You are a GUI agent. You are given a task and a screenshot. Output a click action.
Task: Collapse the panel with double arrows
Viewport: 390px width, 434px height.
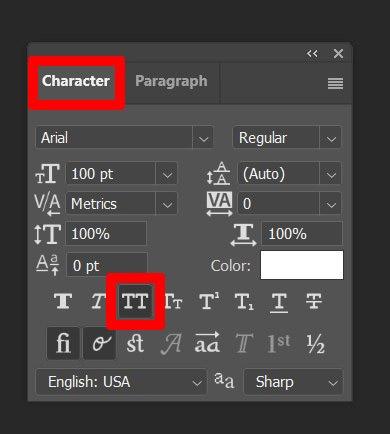tap(312, 53)
